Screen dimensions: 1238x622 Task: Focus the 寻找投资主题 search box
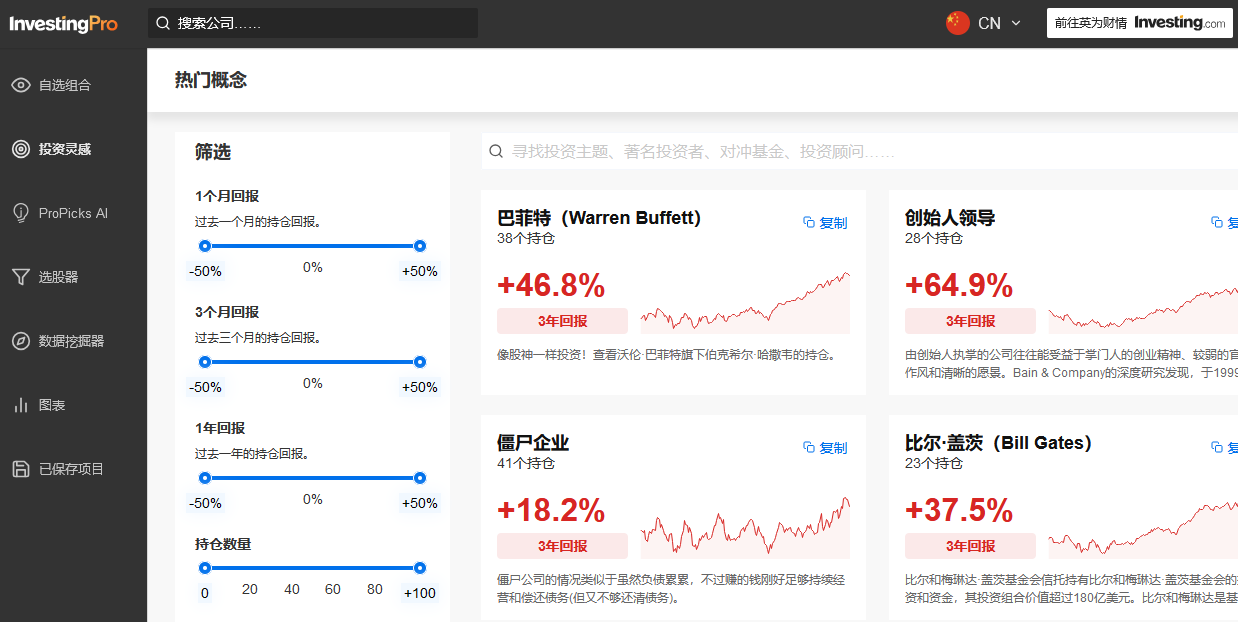pyautogui.click(x=860, y=152)
